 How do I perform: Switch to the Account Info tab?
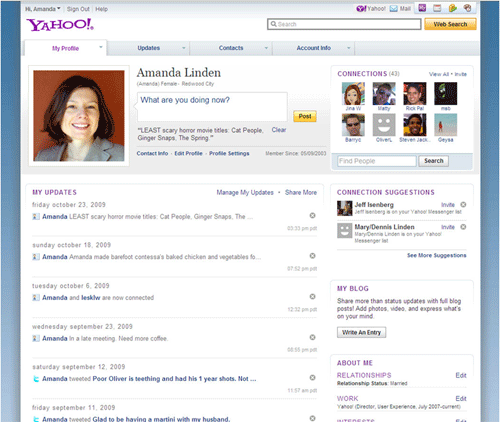coord(314,48)
